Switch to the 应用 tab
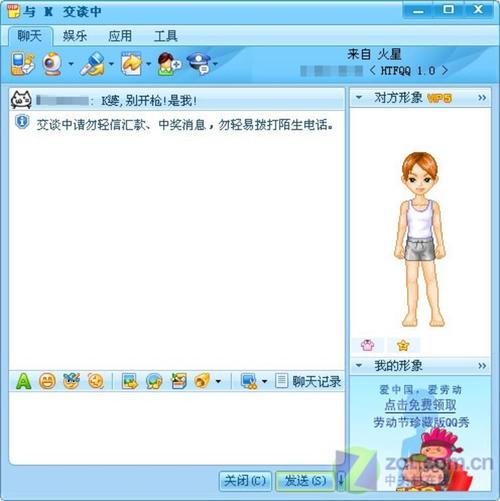The image size is (500, 501). [x=120, y=36]
